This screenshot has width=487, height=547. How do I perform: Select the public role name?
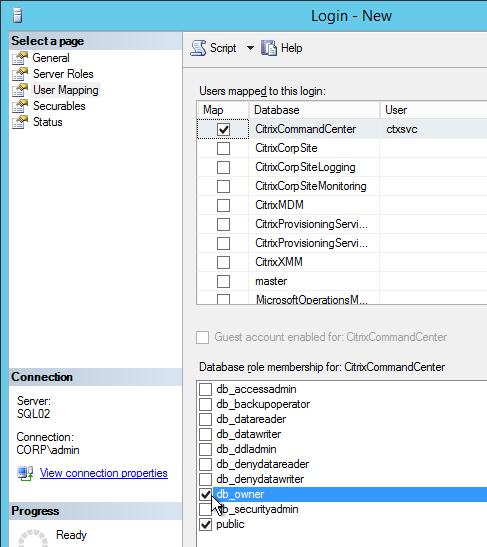coord(230,524)
